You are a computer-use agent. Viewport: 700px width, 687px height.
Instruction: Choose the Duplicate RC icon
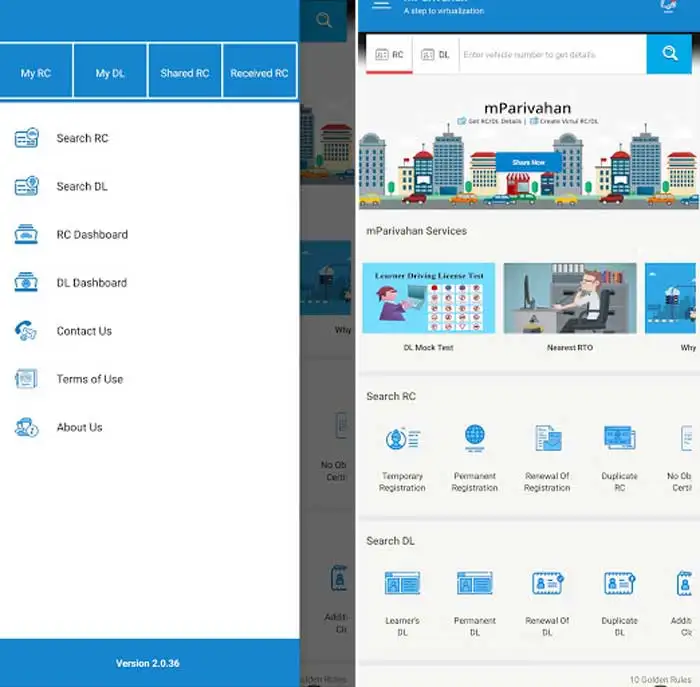coord(619,439)
